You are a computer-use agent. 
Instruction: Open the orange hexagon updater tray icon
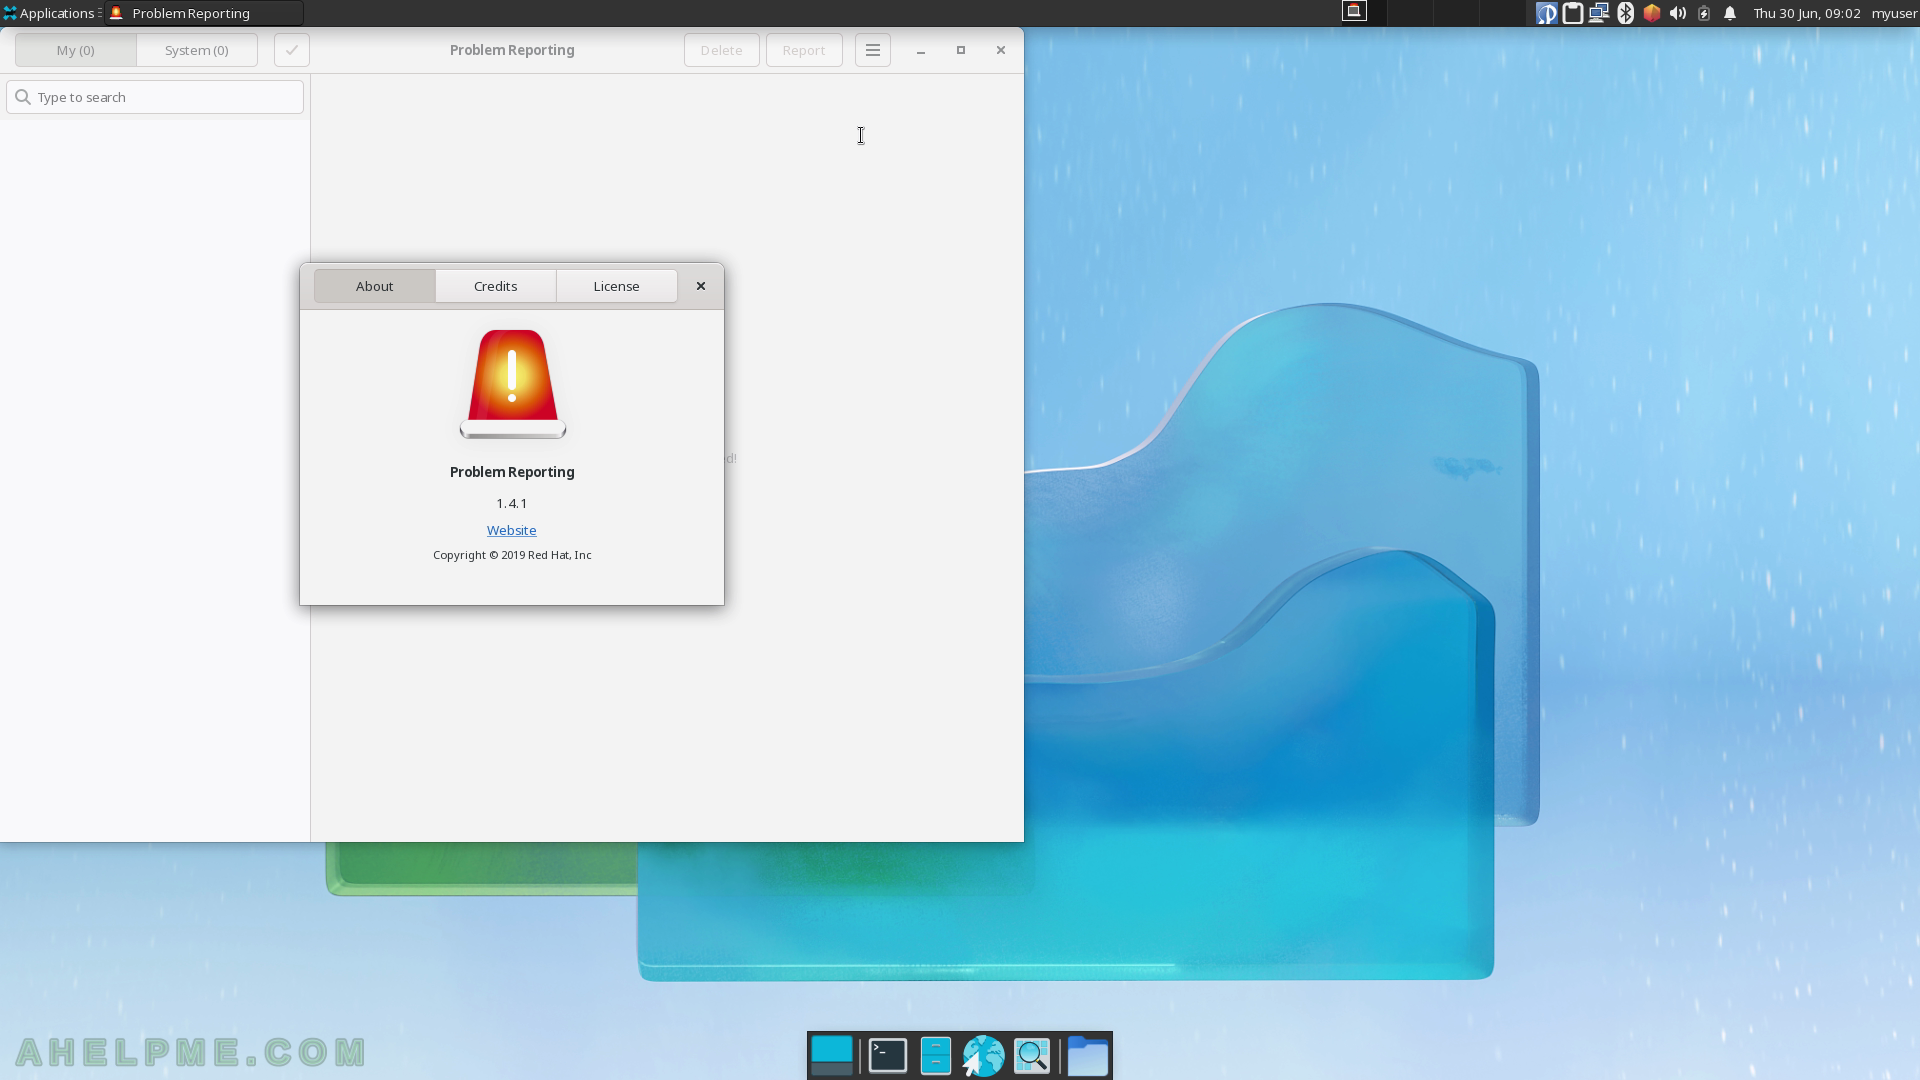pyautogui.click(x=1652, y=13)
